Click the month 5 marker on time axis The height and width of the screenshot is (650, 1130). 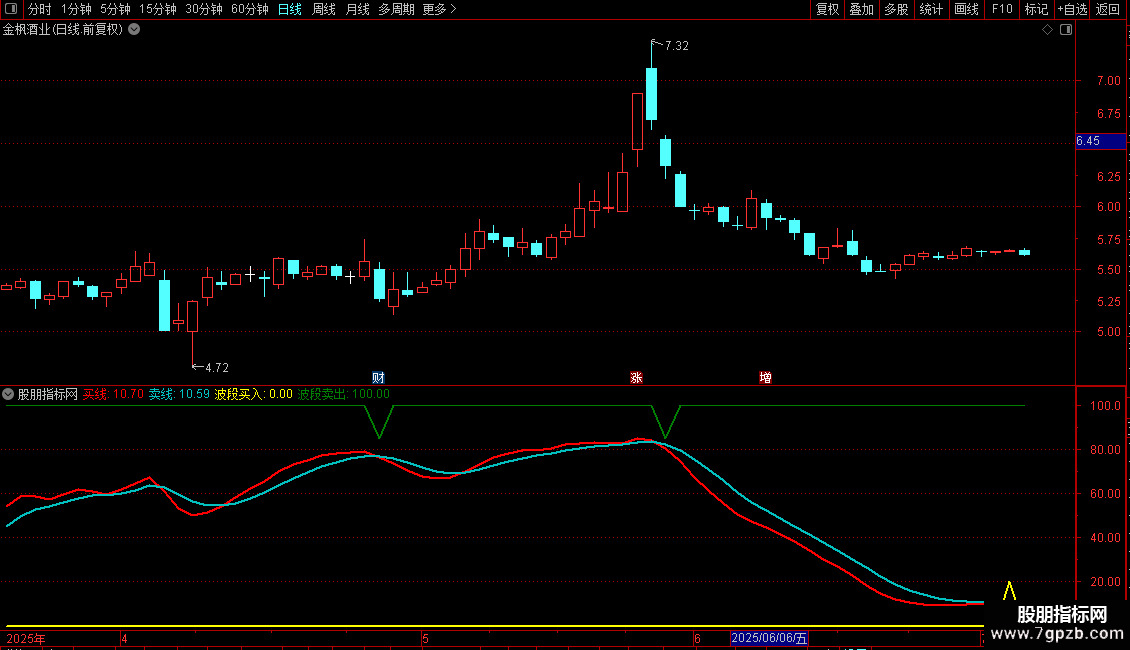tap(425, 639)
